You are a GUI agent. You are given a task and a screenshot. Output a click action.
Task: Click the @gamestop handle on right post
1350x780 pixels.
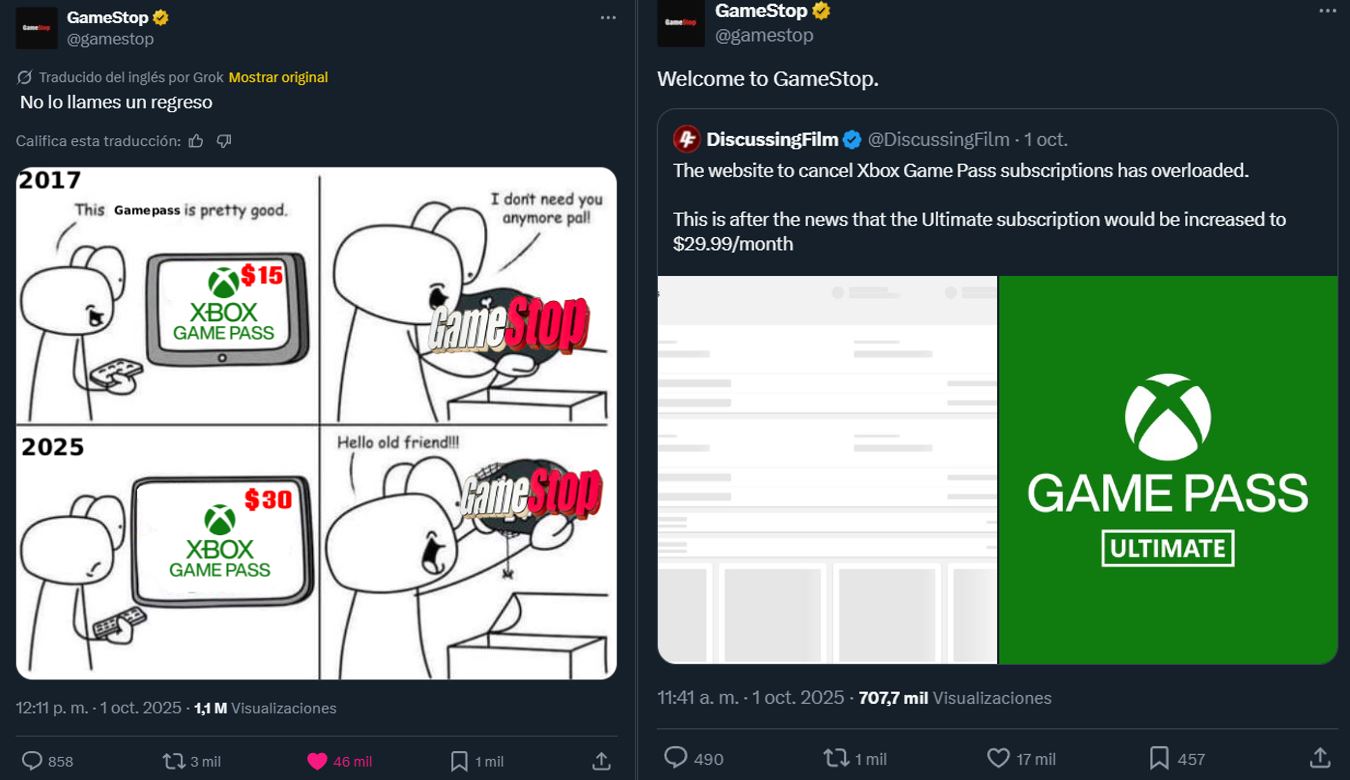[764, 35]
